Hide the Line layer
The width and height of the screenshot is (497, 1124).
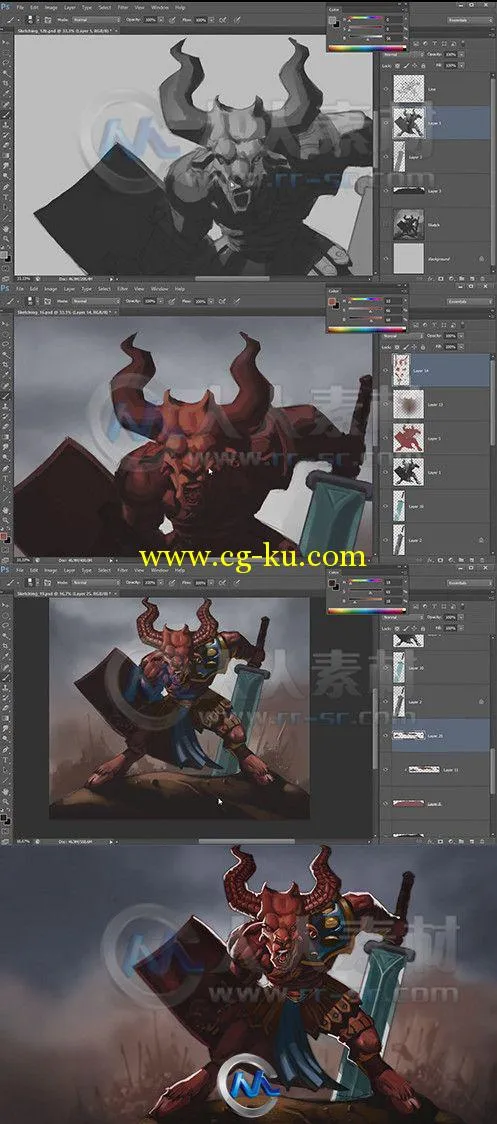[386, 88]
